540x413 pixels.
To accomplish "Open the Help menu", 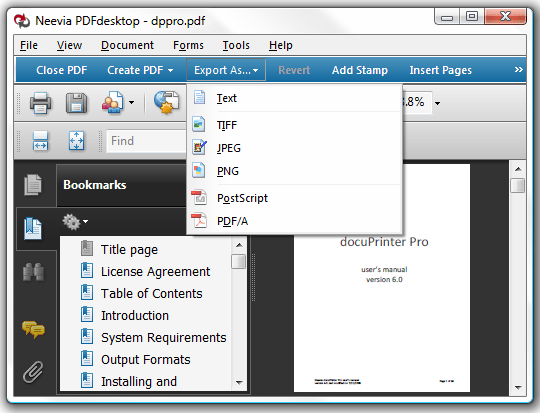I will tap(281, 45).
